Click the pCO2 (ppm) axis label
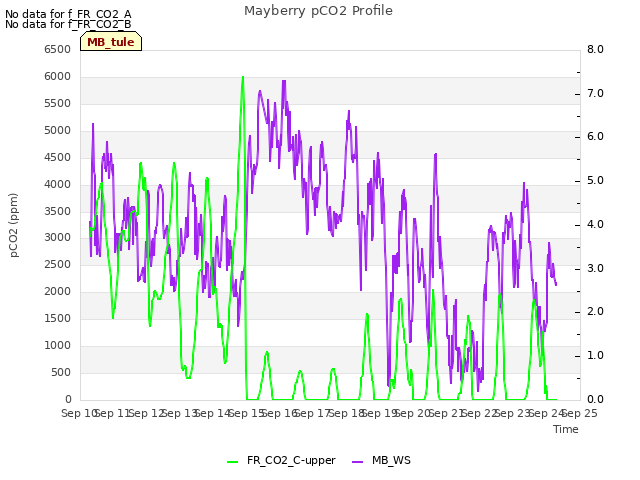The image size is (640, 480). tap(13, 225)
